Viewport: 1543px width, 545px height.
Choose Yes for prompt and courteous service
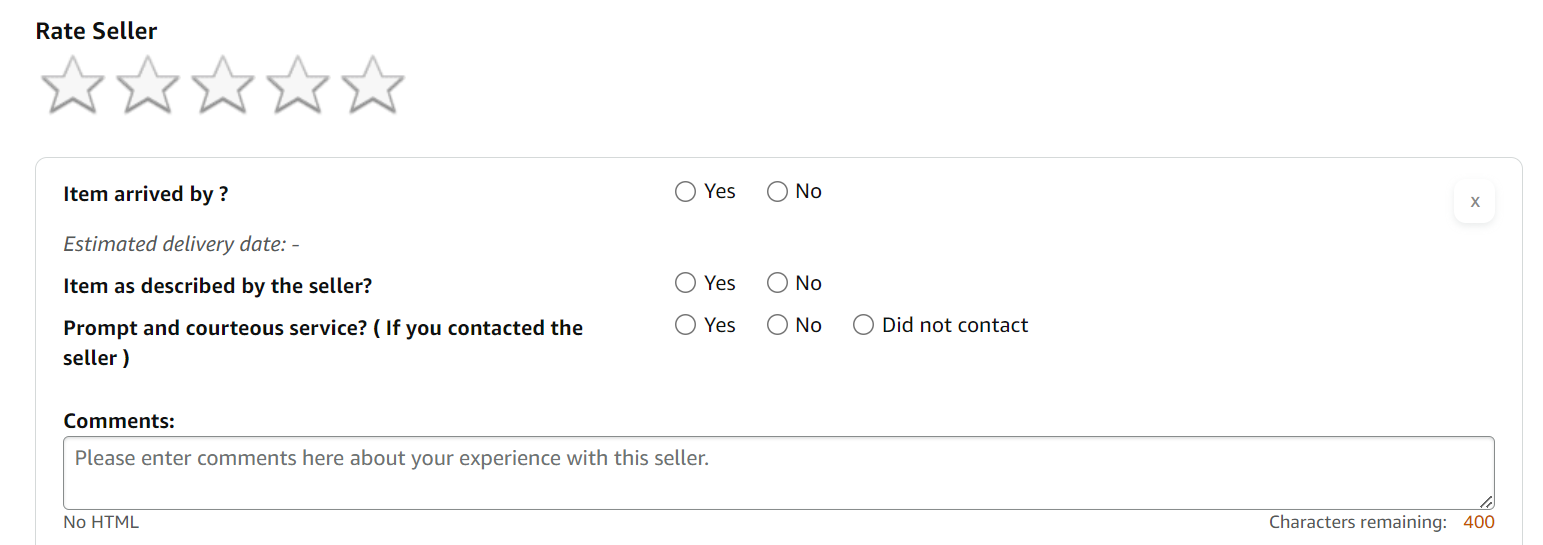click(686, 326)
